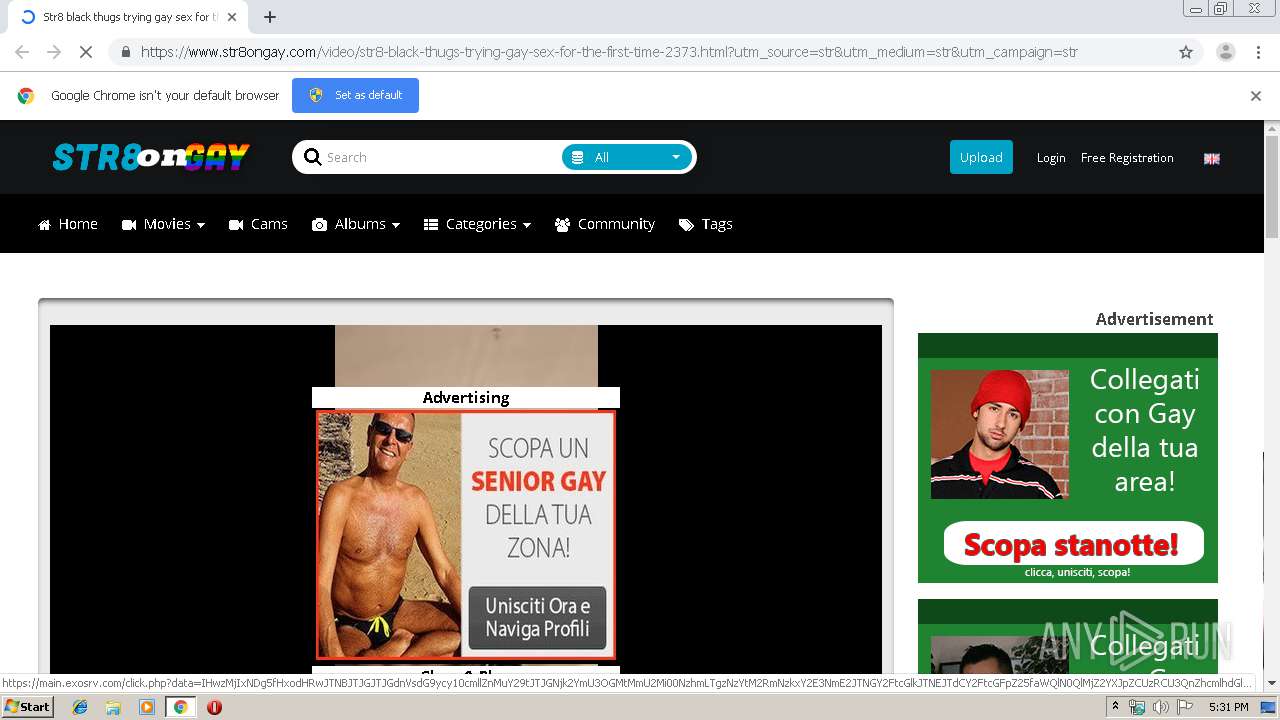Open the network tray icon
This screenshot has width=1280, height=720.
(x=1137, y=707)
